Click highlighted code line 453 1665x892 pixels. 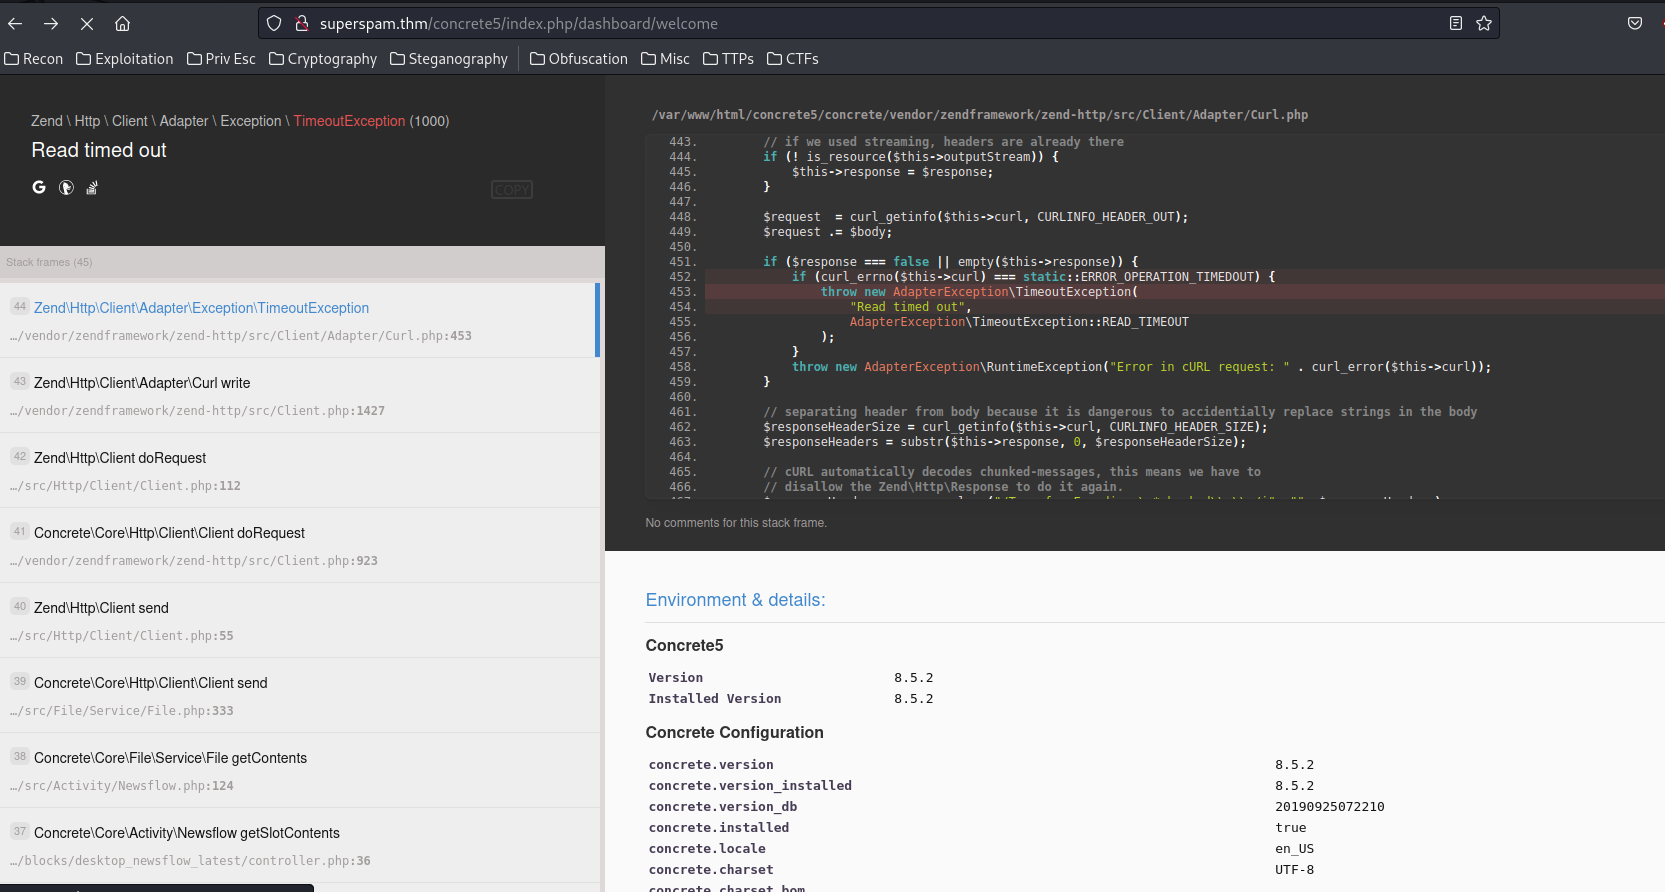[1185, 292]
